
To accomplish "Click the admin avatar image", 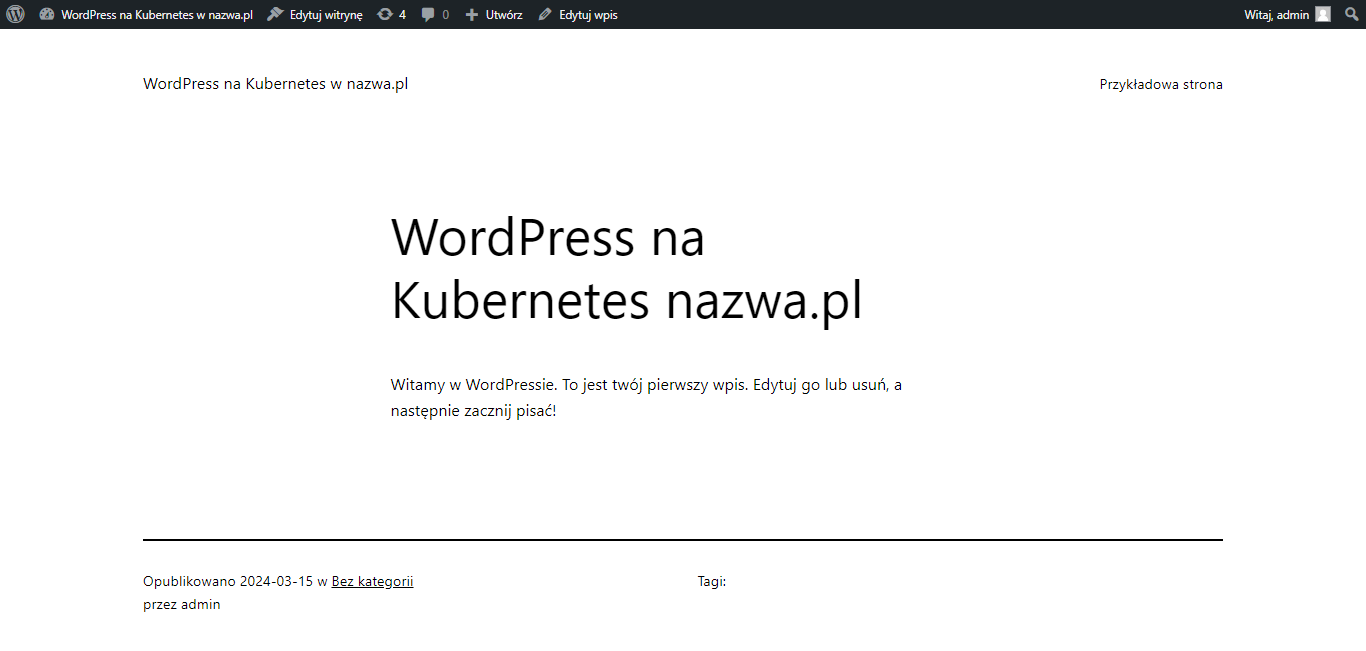I will click(1323, 14).
